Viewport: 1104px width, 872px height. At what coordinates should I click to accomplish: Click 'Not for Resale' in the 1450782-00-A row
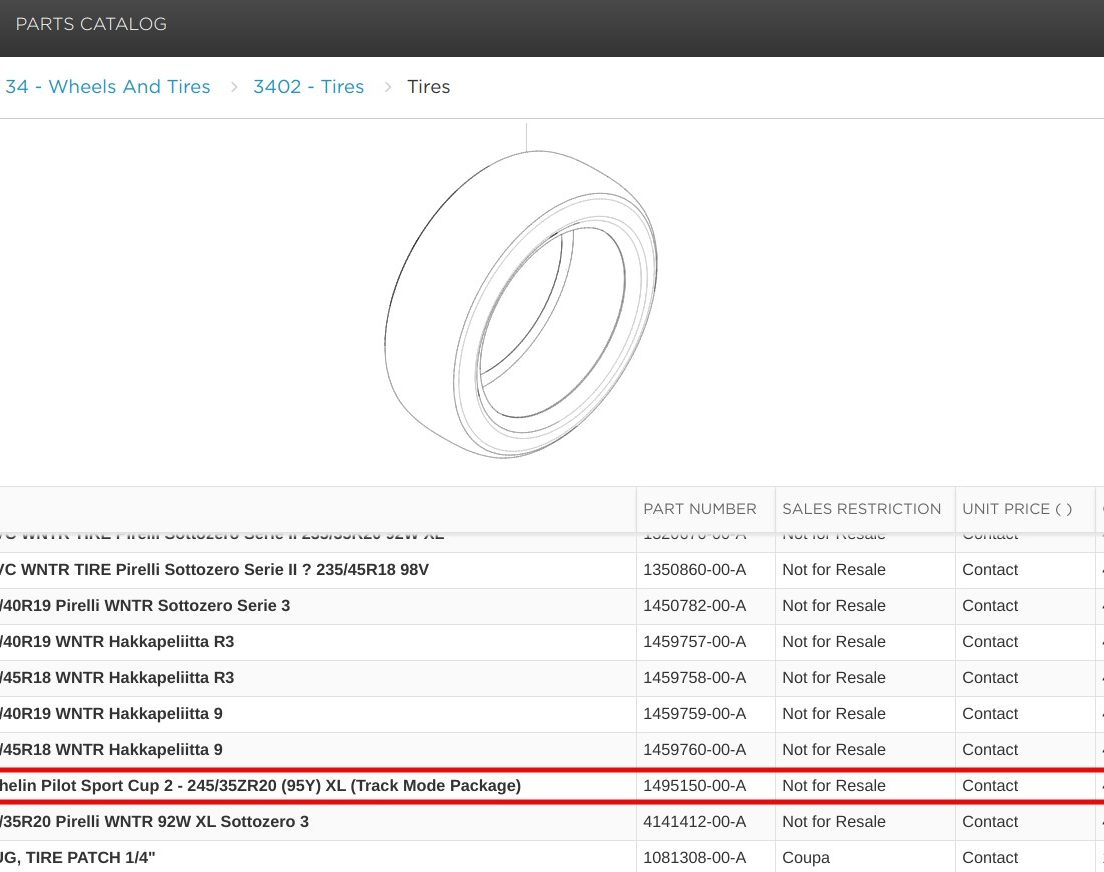834,606
